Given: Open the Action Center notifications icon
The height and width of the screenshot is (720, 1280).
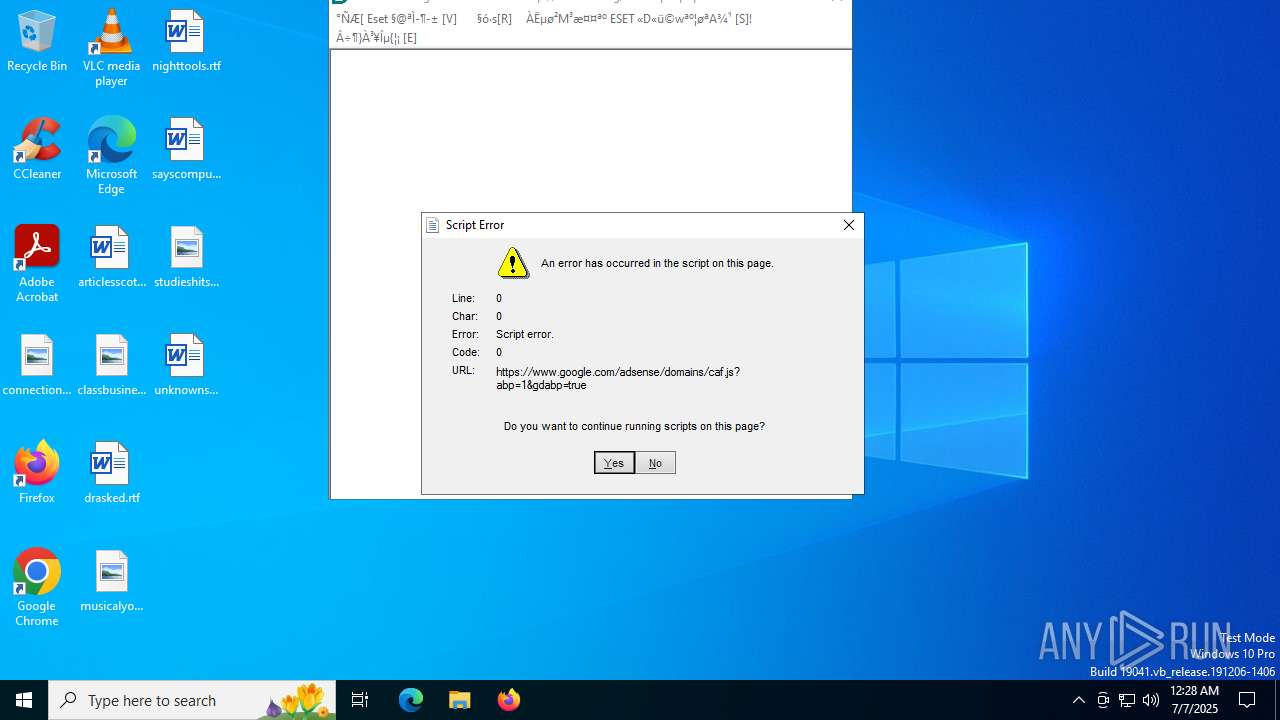Looking at the screenshot, I should (1248, 700).
